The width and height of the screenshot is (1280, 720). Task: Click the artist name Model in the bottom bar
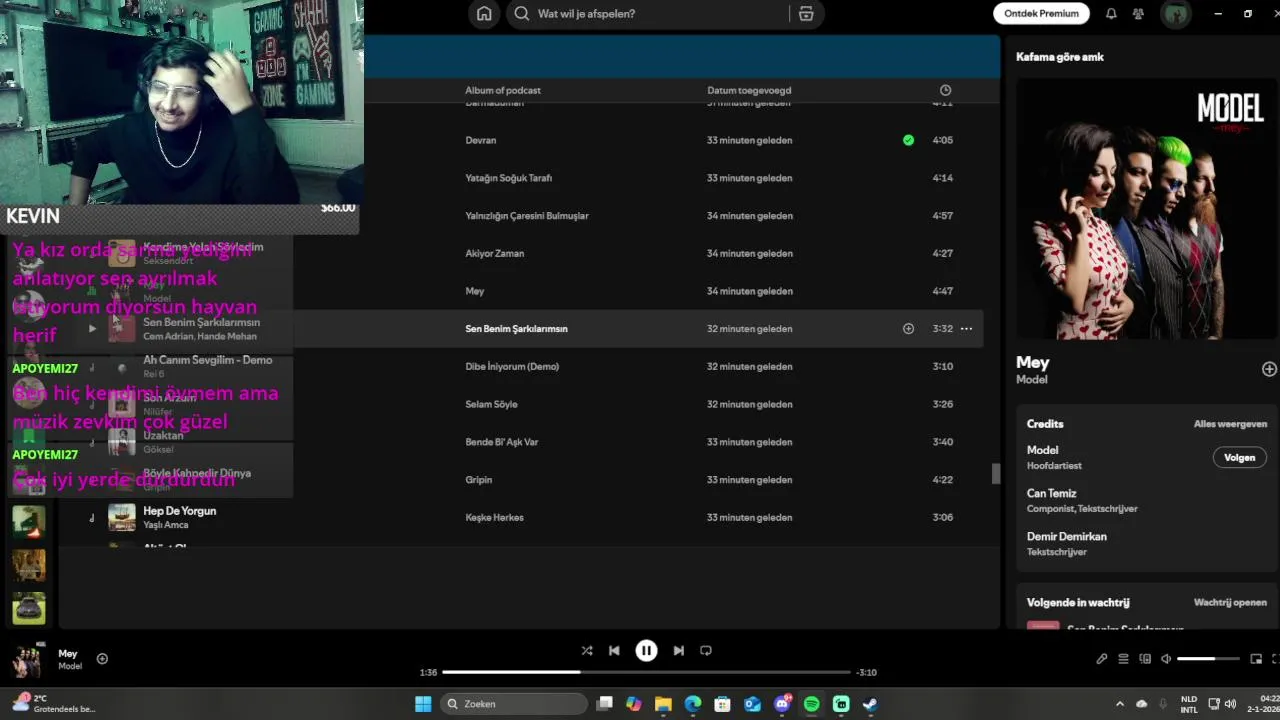point(70,666)
